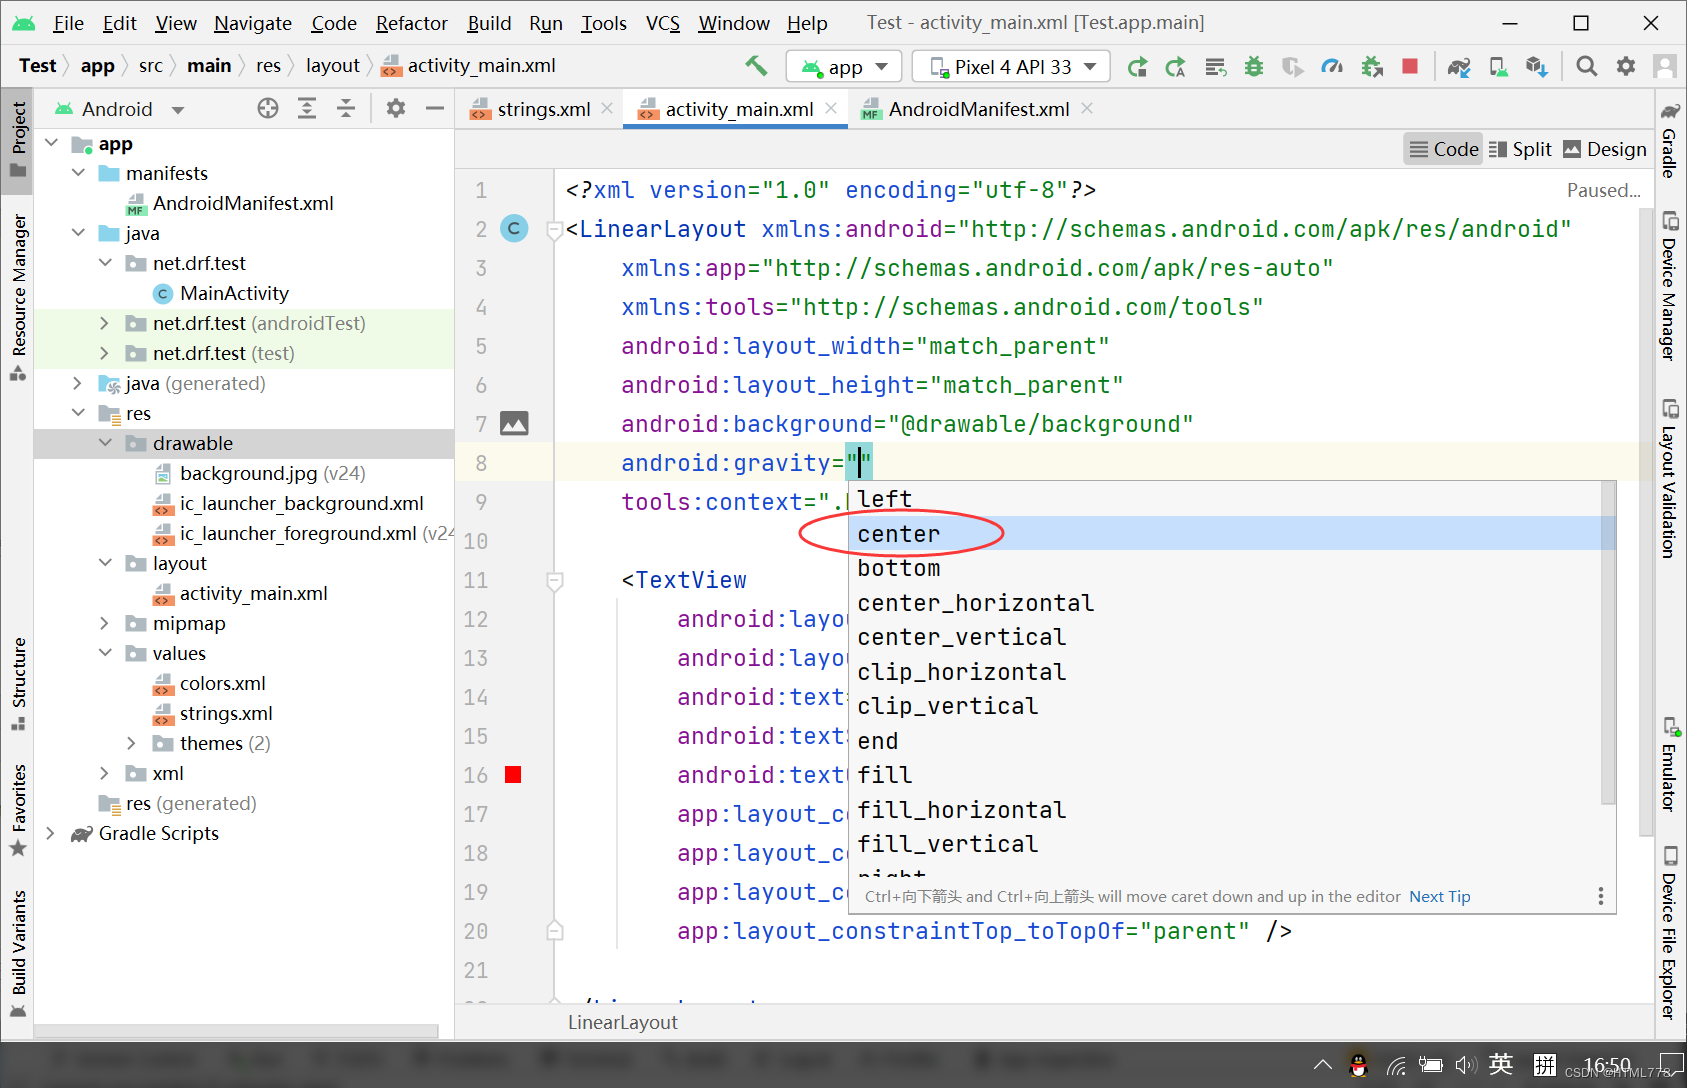Screen dimensions: 1687x1088
Task: Click Collapse All icon in Project panel
Action: 346,108
